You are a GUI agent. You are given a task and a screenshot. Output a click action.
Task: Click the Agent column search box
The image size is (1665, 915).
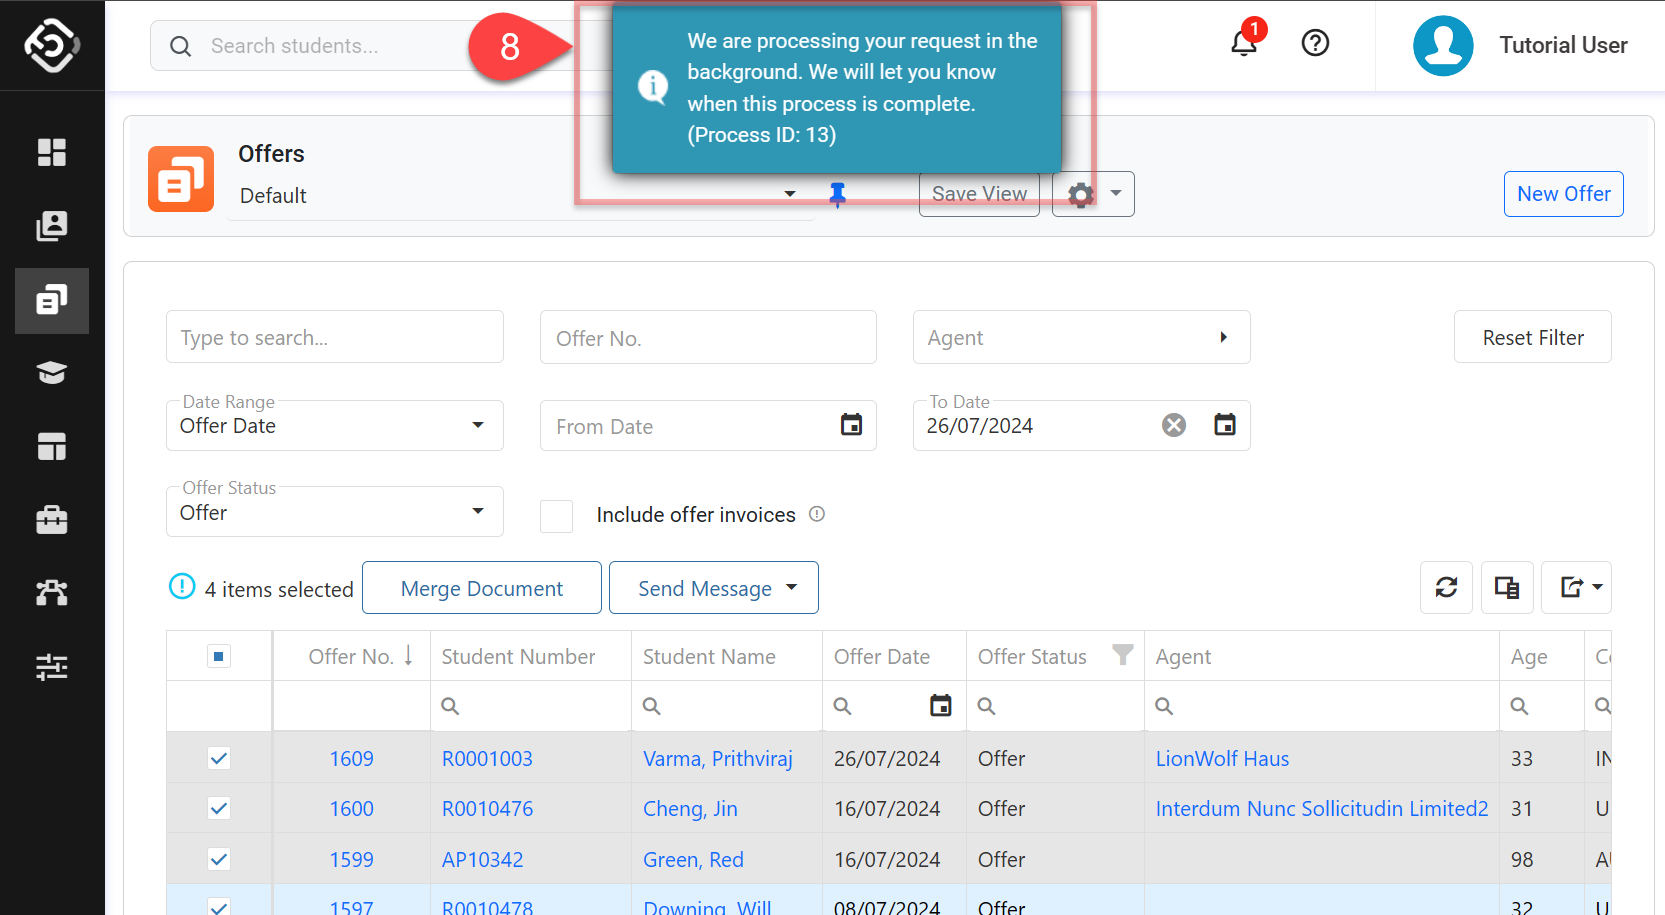tap(1321, 706)
